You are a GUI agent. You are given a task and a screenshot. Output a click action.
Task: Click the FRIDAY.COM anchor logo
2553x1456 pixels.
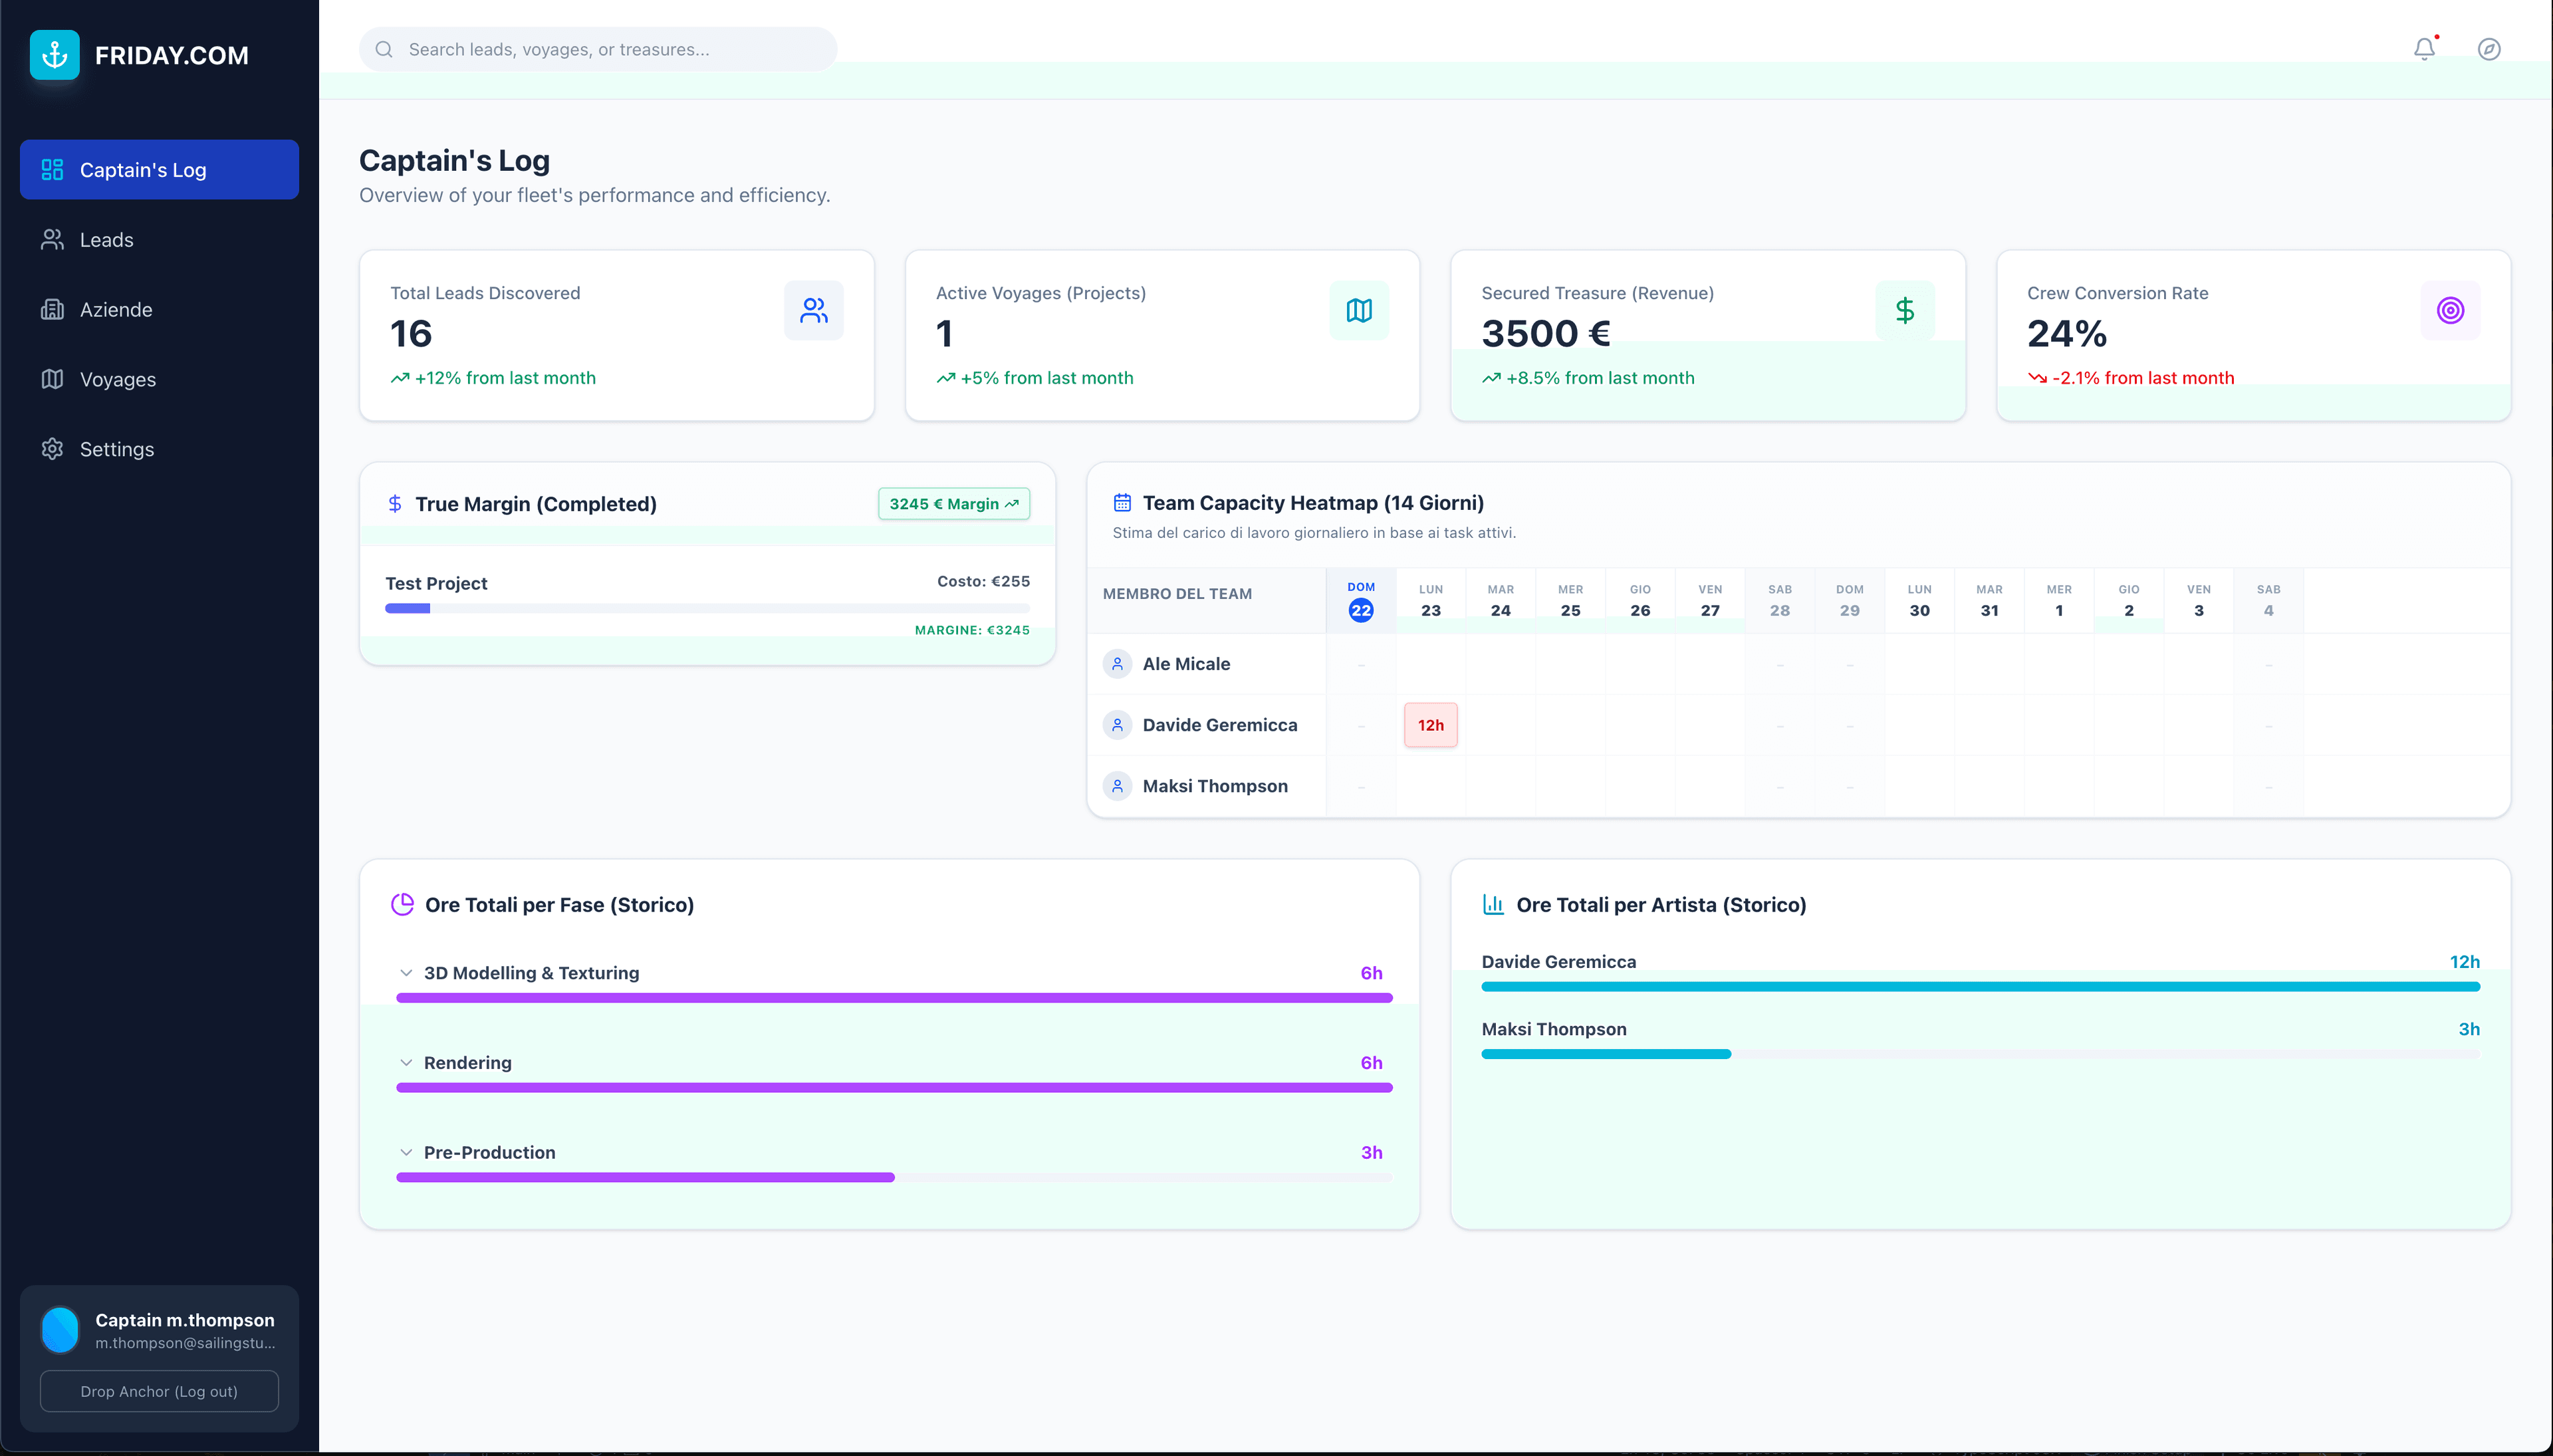click(x=54, y=54)
